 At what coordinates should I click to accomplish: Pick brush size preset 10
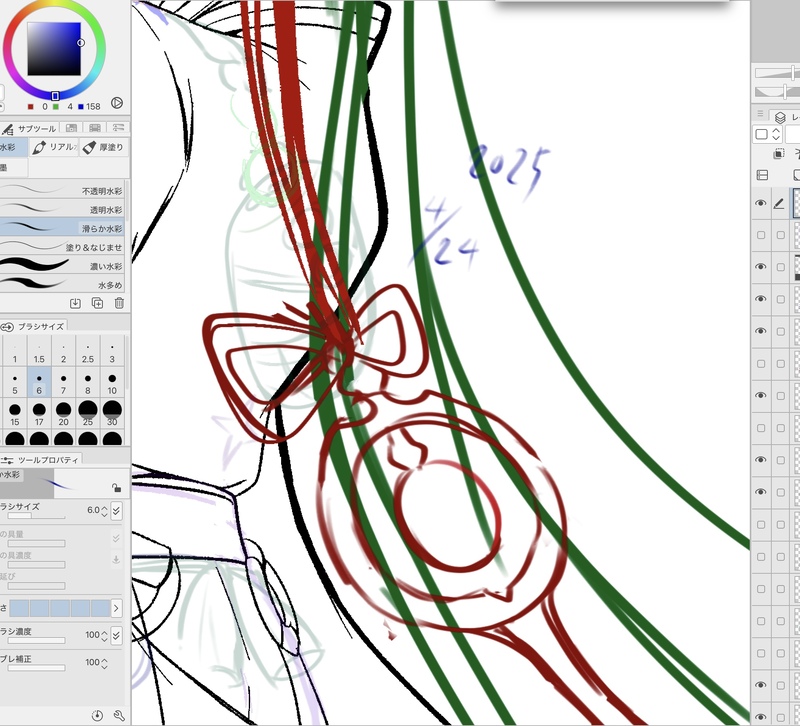112,384
